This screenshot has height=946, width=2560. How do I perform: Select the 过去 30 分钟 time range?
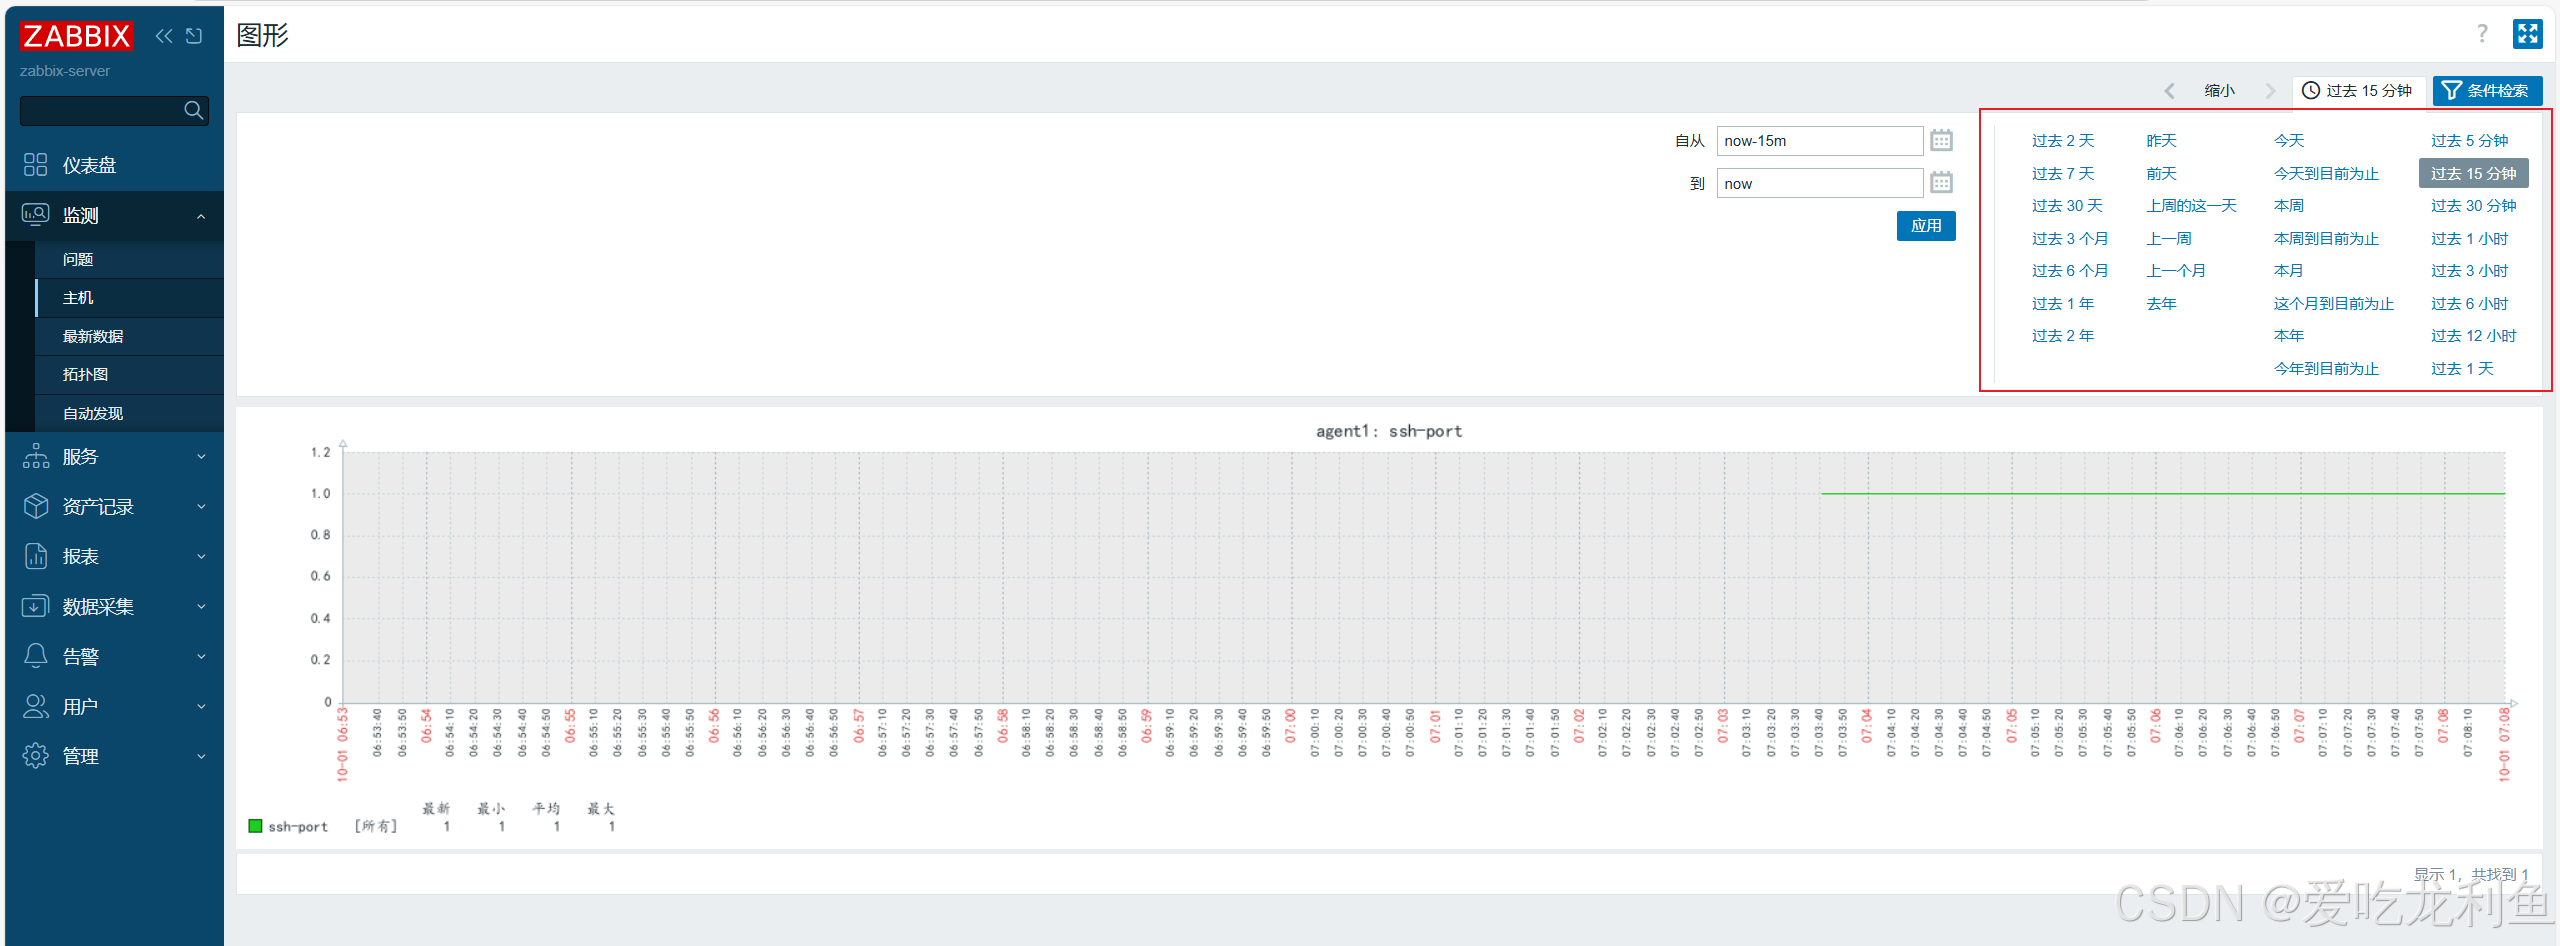(2473, 206)
